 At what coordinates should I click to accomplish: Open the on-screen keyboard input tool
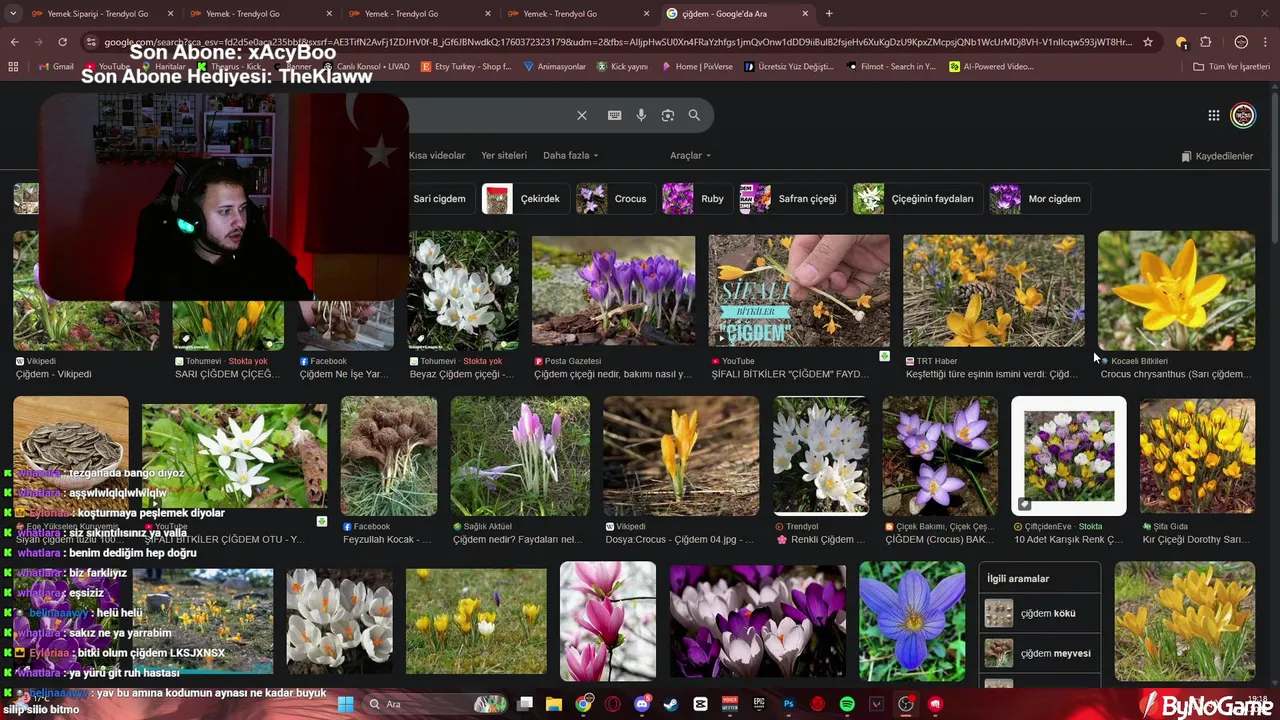click(x=614, y=115)
